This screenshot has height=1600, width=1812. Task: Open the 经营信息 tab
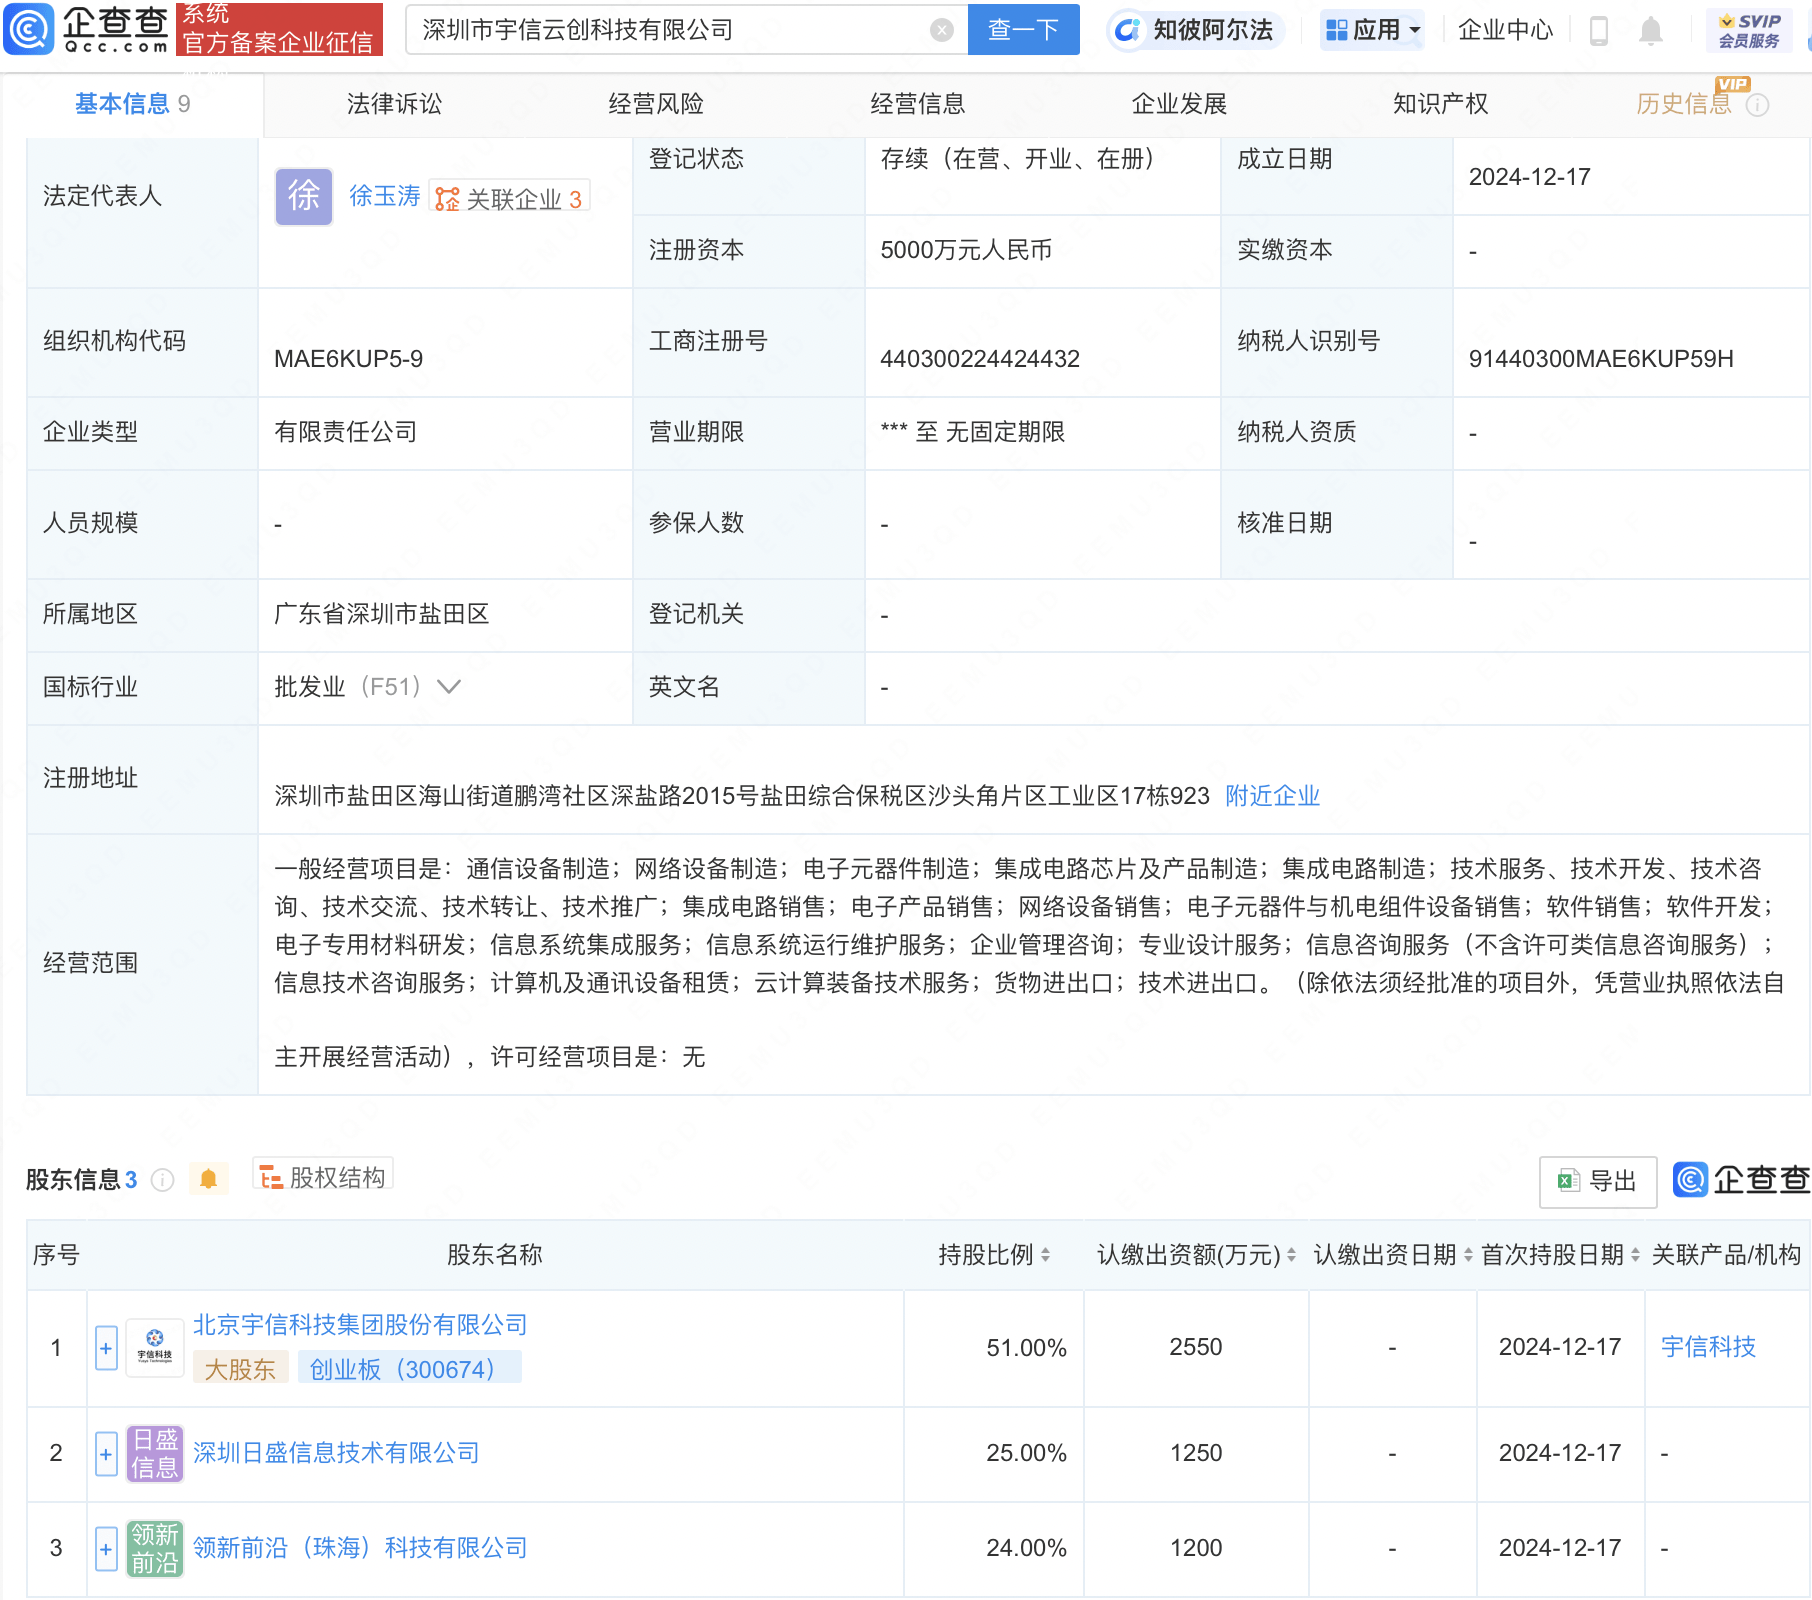pyautogui.click(x=918, y=104)
